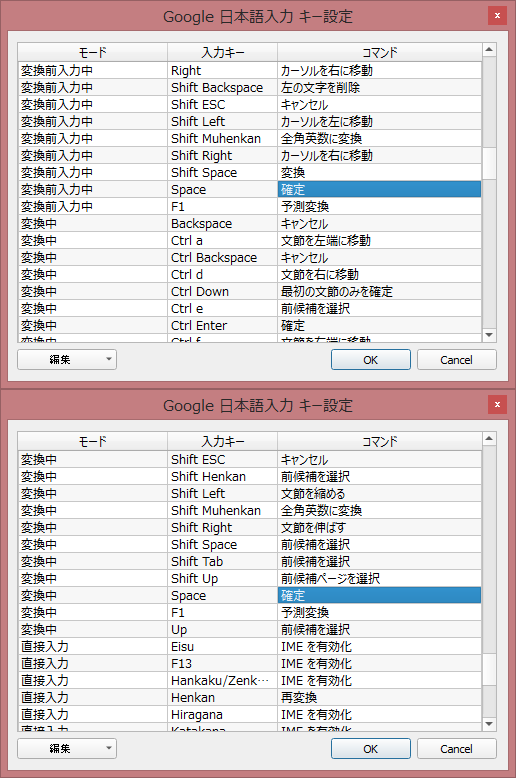Select the '再変換' command cell
The width and height of the screenshot is (516, 778).
pyautogui.click(x=380, y=697)
